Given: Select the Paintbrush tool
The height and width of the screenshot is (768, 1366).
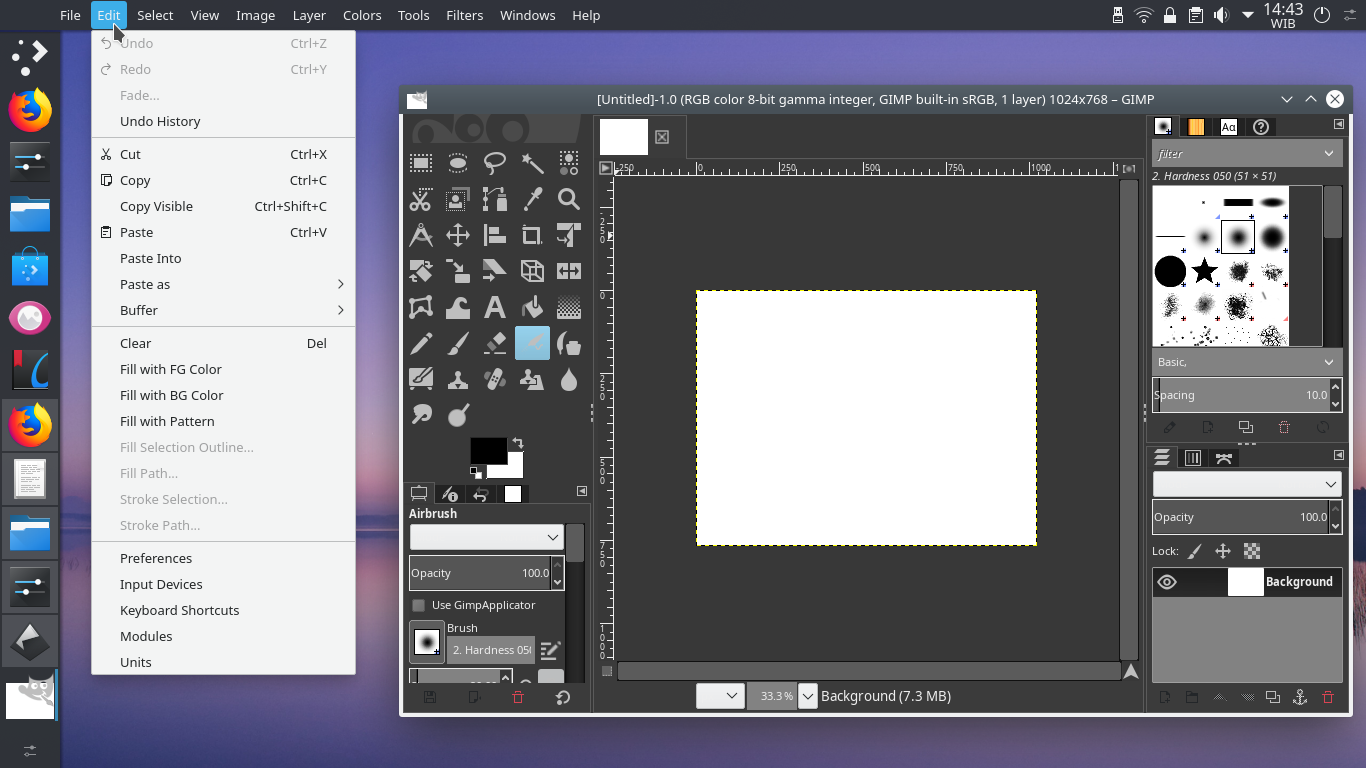Looking at the screenshot, I should [457, 343].
